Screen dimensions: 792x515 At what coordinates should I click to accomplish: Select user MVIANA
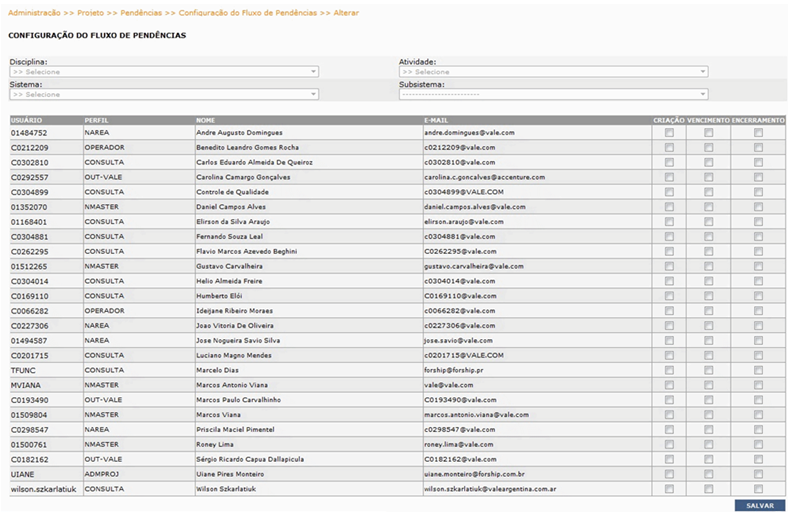click(26, 385)
